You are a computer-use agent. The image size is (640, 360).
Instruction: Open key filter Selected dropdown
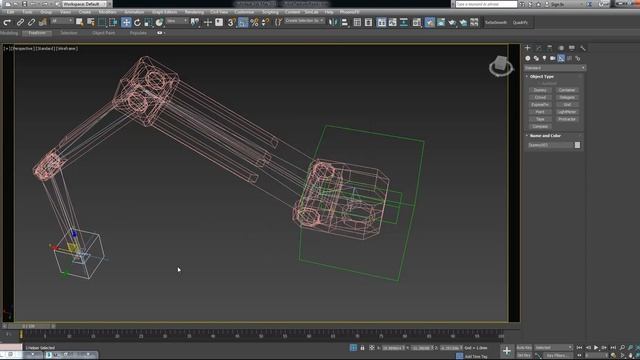point(553,348)
